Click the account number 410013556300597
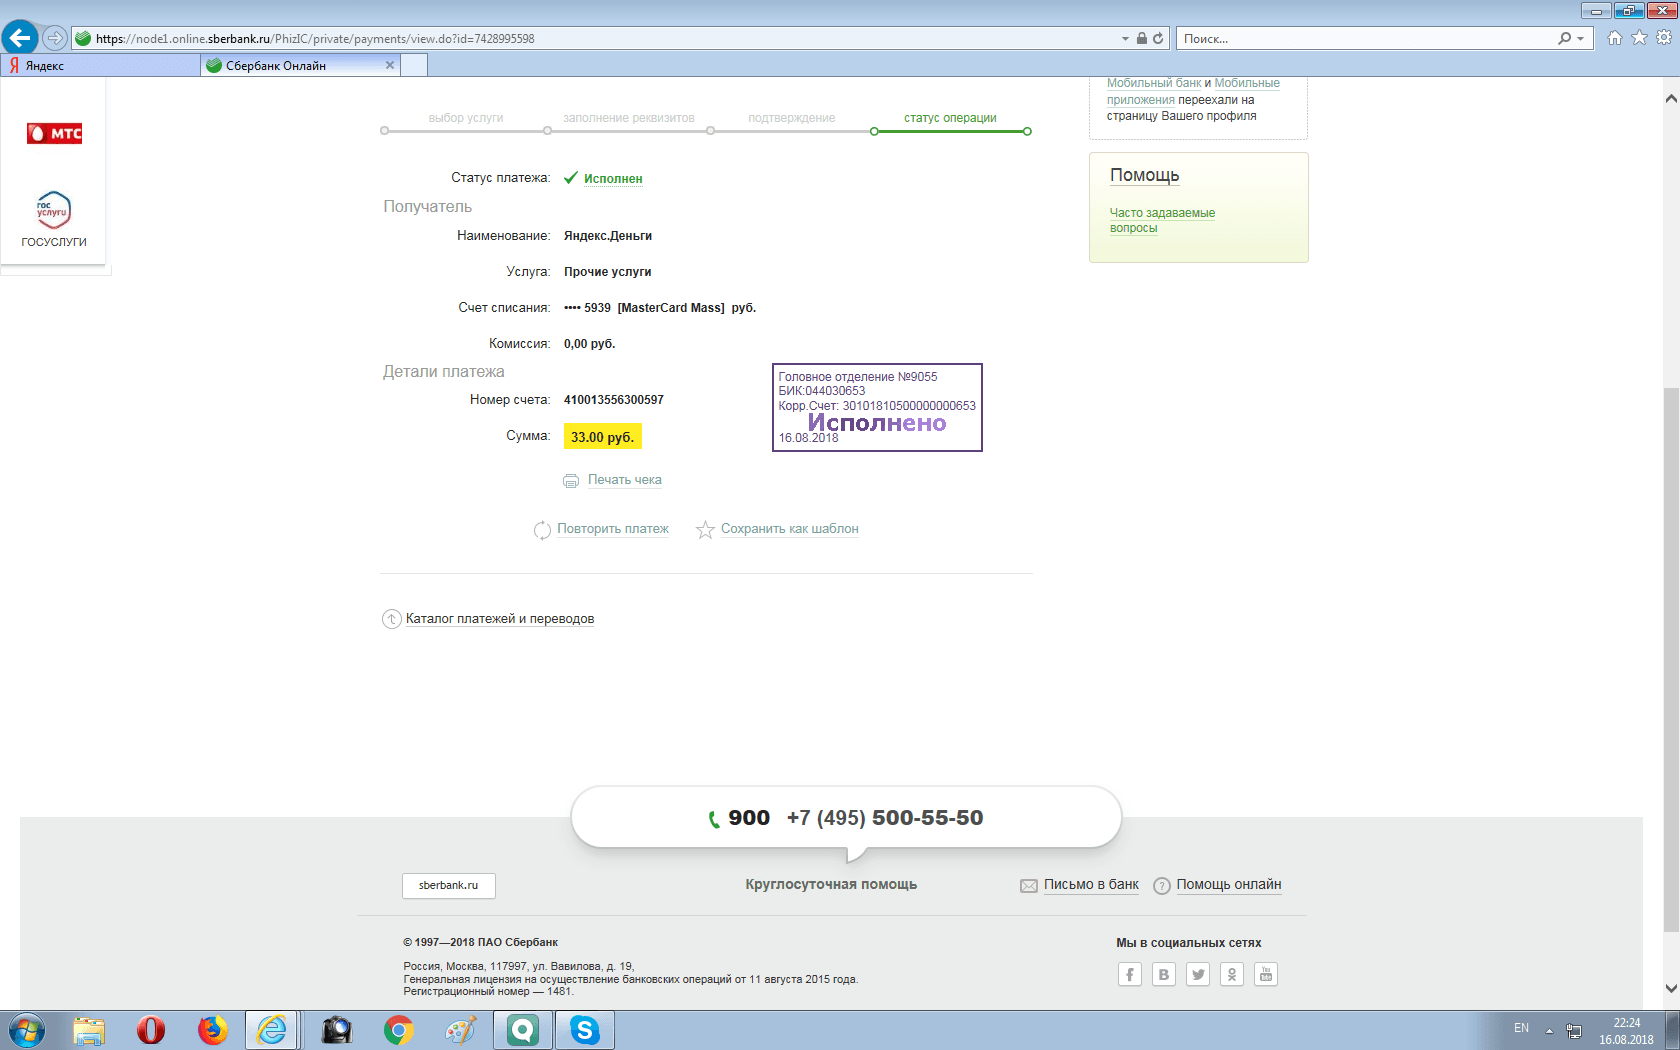This screenshot has width=1680, height=1050. click(x=614, y=400)
